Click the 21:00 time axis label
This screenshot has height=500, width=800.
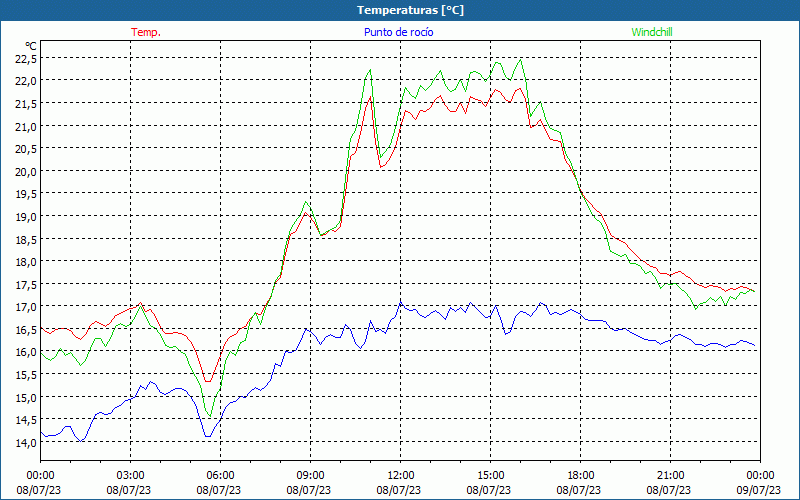[x=670, y=476]
